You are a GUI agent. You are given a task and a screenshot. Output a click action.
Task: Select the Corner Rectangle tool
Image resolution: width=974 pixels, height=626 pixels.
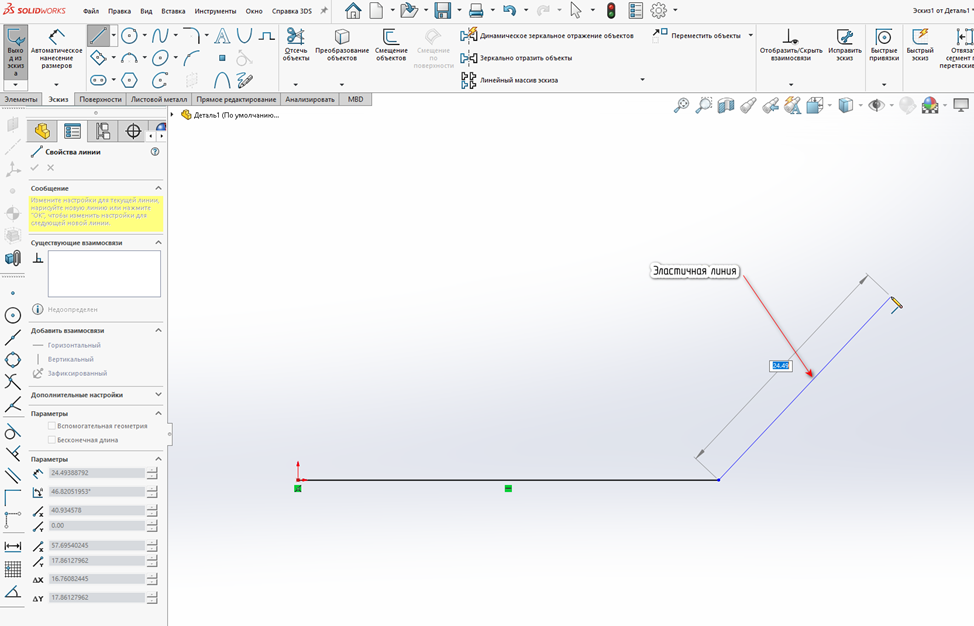point(98,58)
